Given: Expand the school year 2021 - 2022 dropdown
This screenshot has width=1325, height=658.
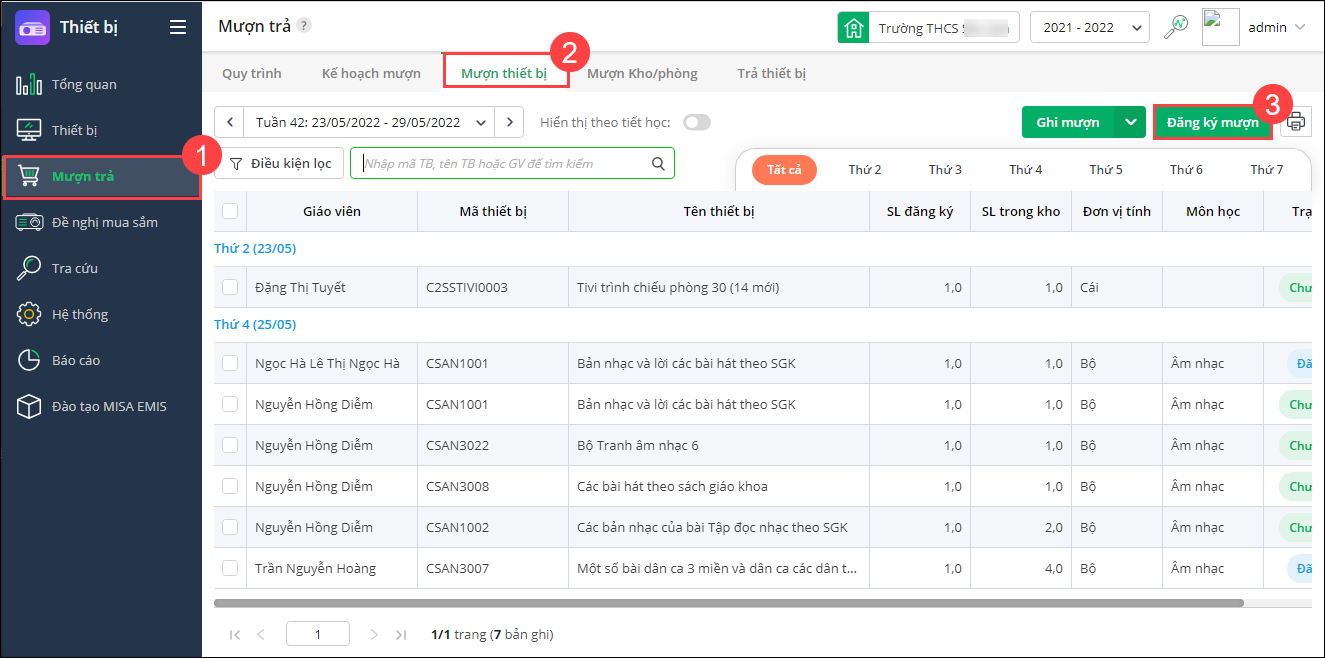Looking at the screenshot, I should tap(1089, 27).
